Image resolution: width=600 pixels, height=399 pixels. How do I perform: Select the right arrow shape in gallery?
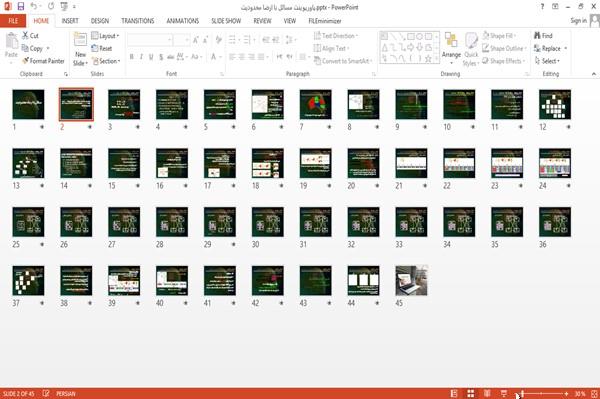(x=411, y=47)
